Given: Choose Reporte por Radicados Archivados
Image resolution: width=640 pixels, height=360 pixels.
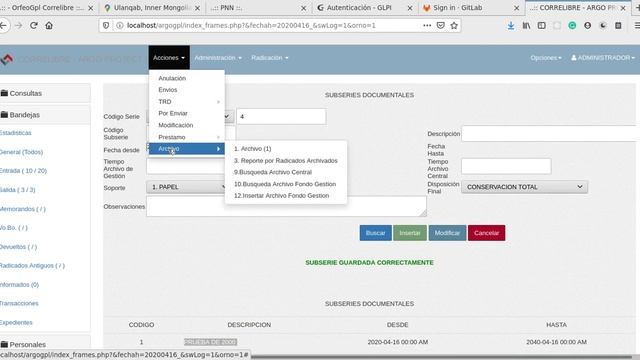Looking at the screenshot, I should tap(286, 160).
